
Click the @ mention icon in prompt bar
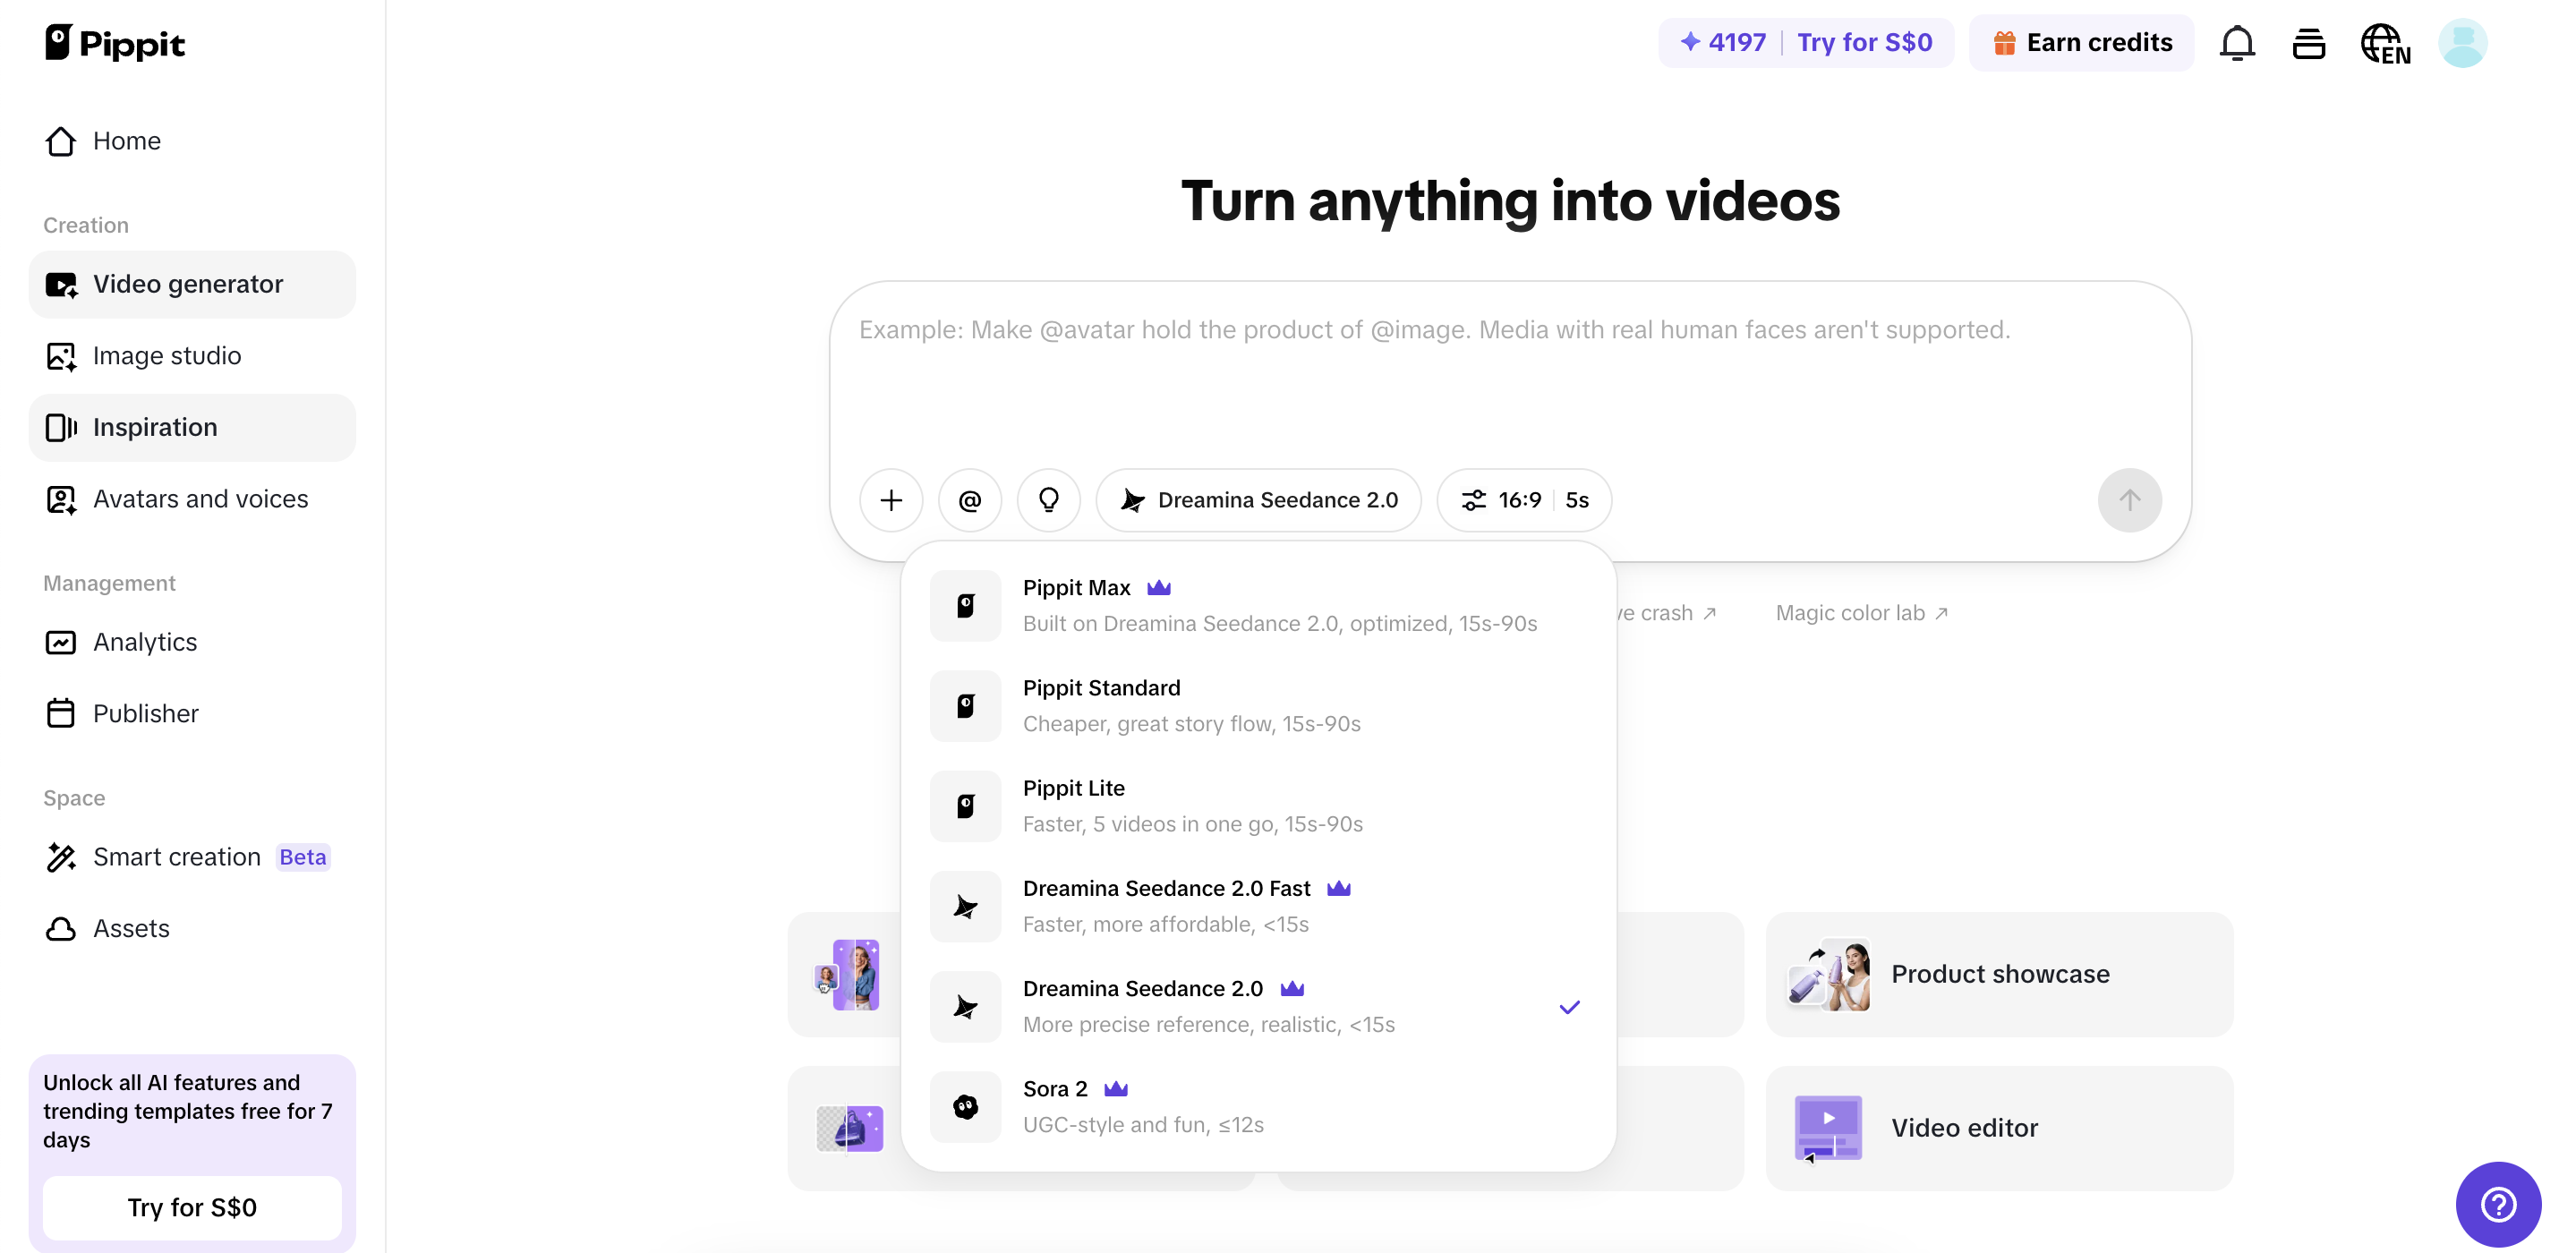[969, 500]
